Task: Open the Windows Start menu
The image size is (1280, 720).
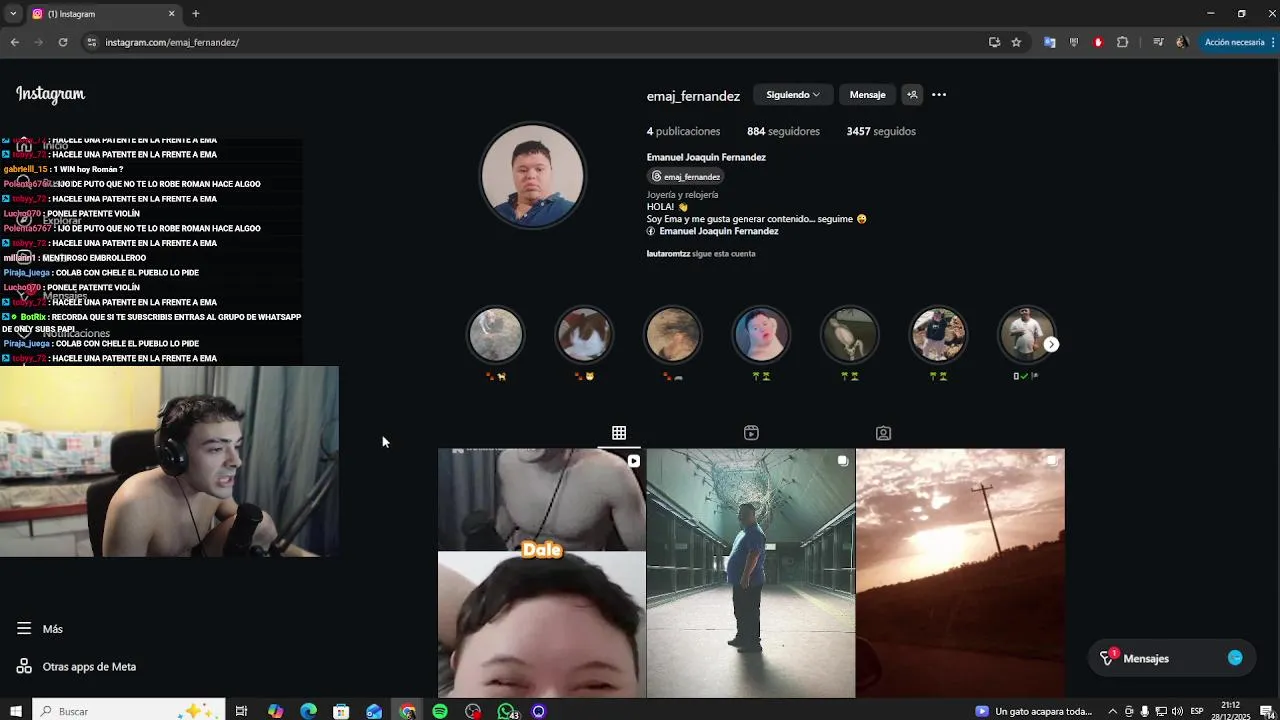Action: (x=16, y=711)
